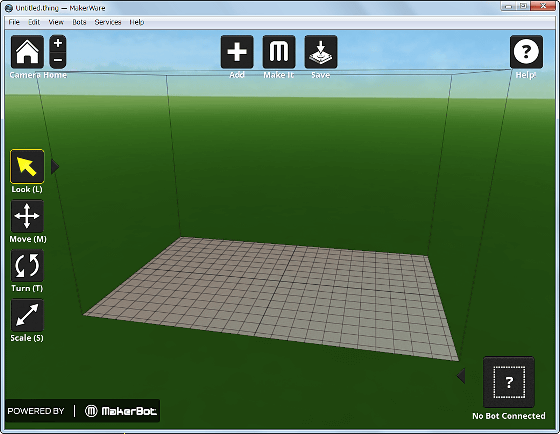Open the View menu
This screenshot has width=560, height=434.
point(56,22)
